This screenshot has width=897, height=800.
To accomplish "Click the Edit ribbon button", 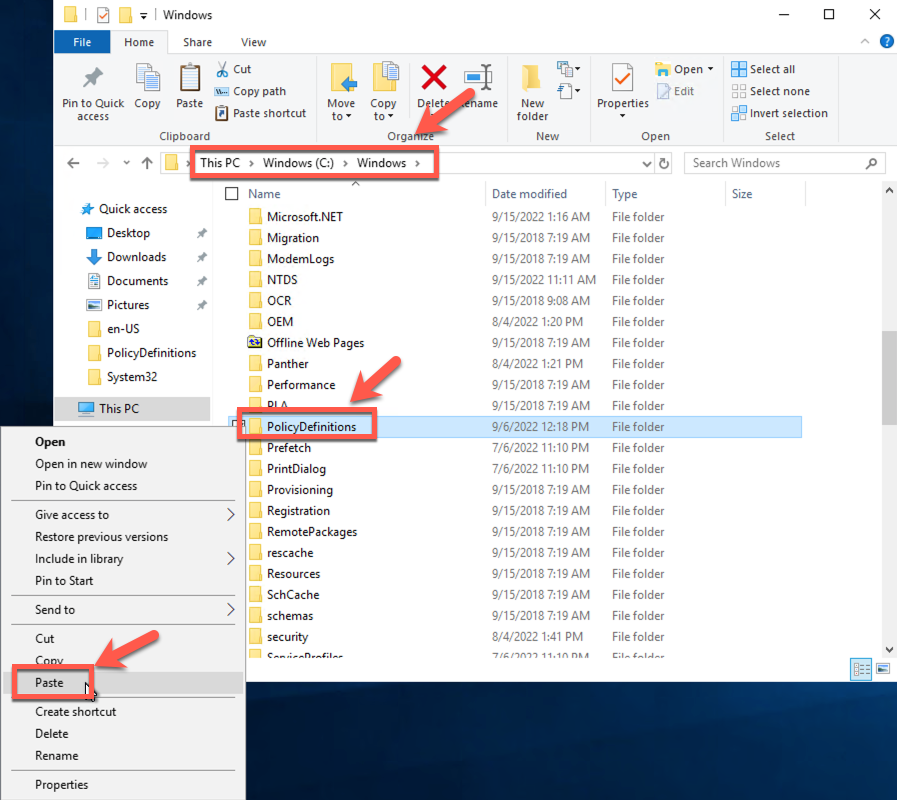I will [676, 91].
